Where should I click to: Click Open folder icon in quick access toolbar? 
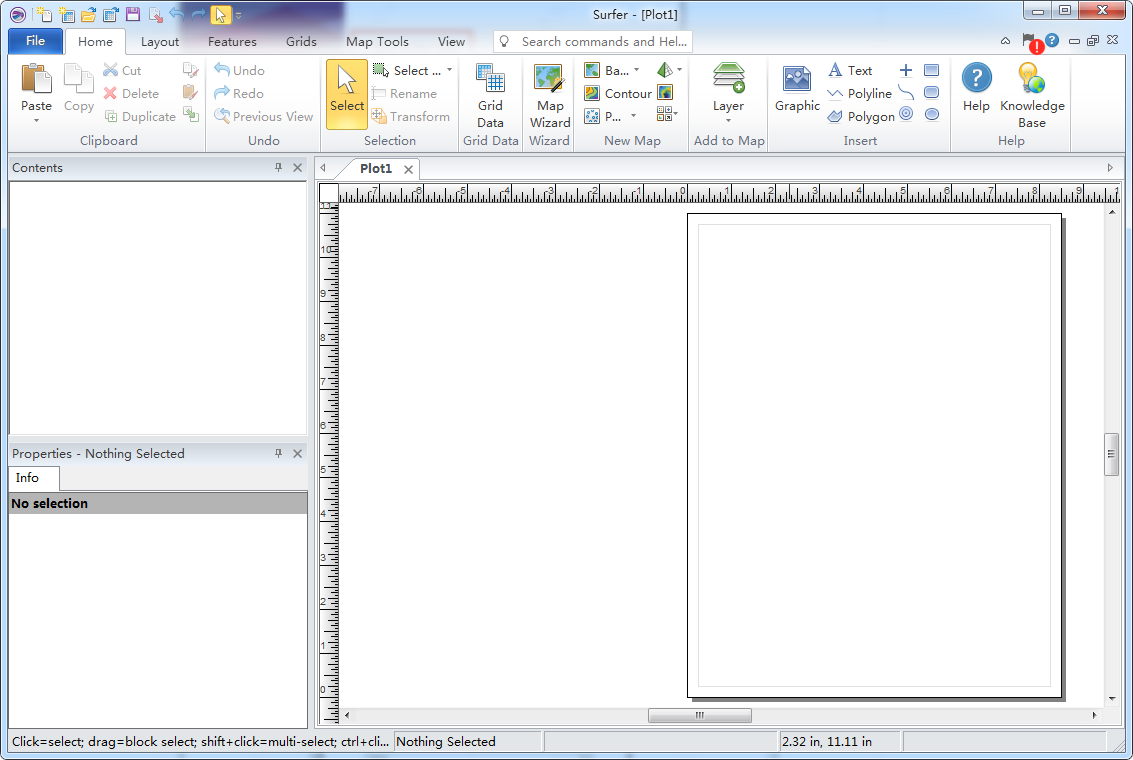89,14
